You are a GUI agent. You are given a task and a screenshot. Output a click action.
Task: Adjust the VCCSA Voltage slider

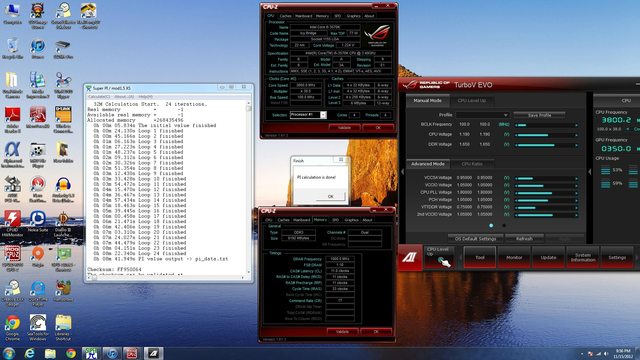click(546, 178)
